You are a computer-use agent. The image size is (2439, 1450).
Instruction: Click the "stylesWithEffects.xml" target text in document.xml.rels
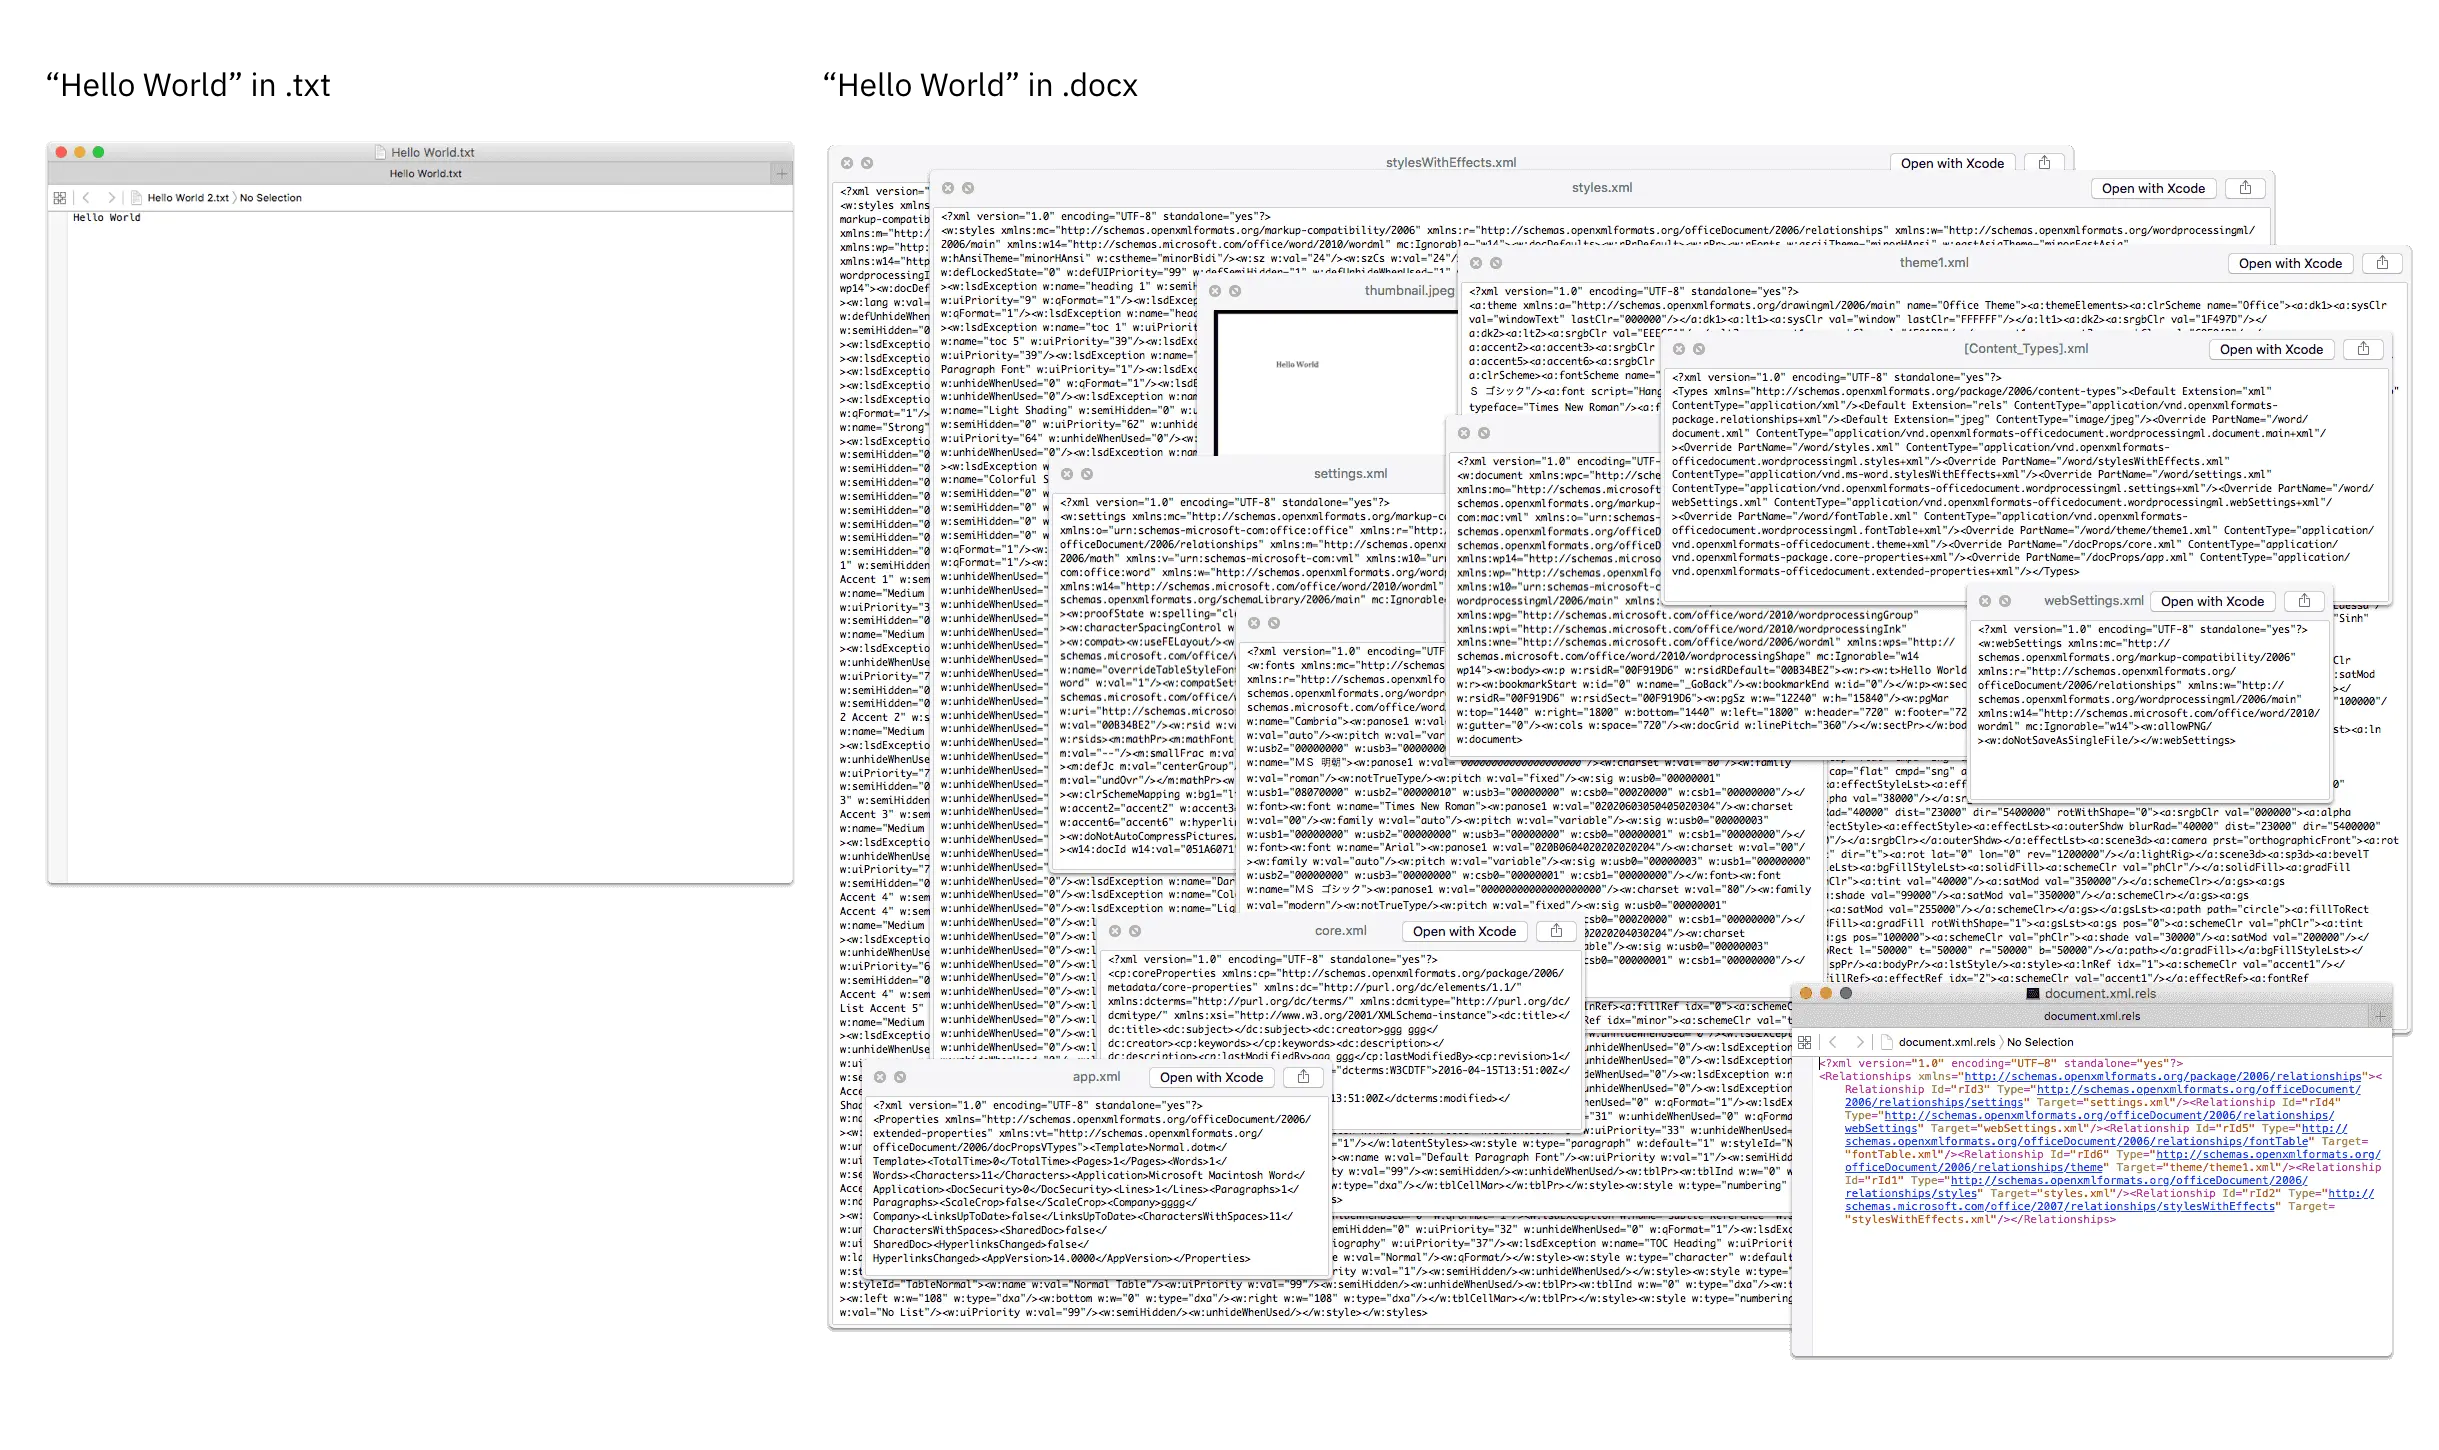[x=1920, y=1220]
